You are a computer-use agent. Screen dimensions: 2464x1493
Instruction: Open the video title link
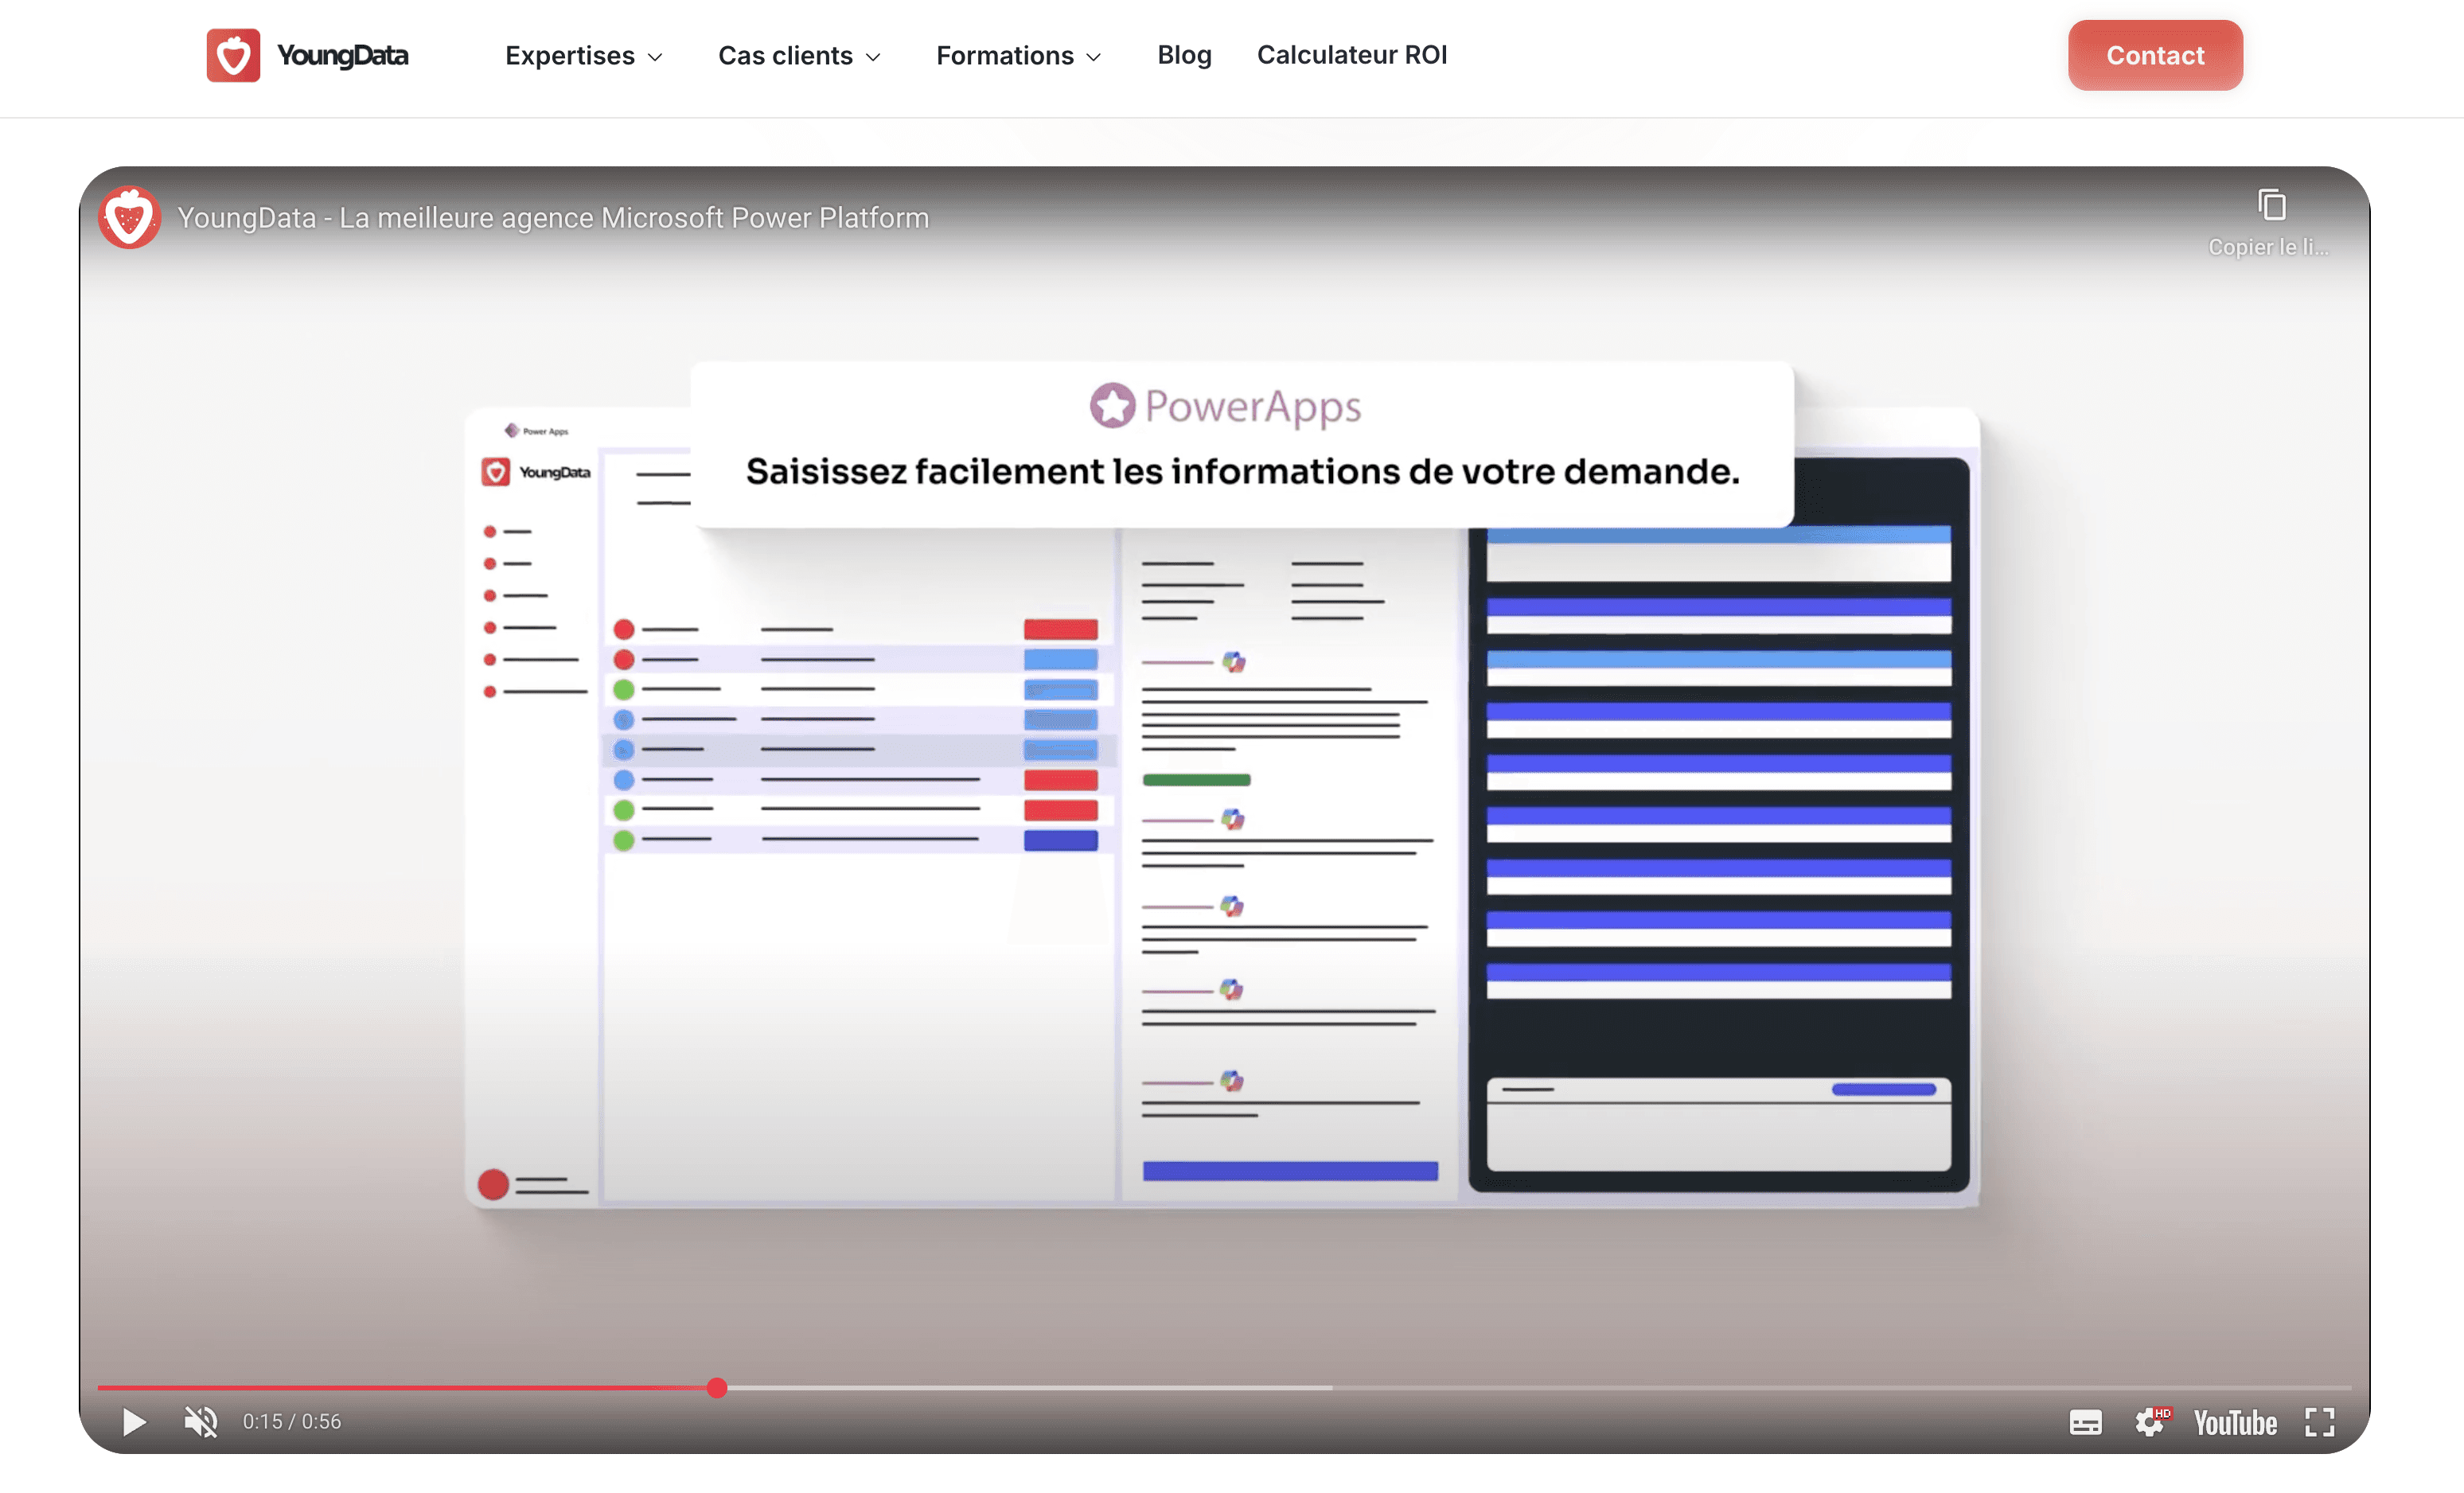(552, 218)
